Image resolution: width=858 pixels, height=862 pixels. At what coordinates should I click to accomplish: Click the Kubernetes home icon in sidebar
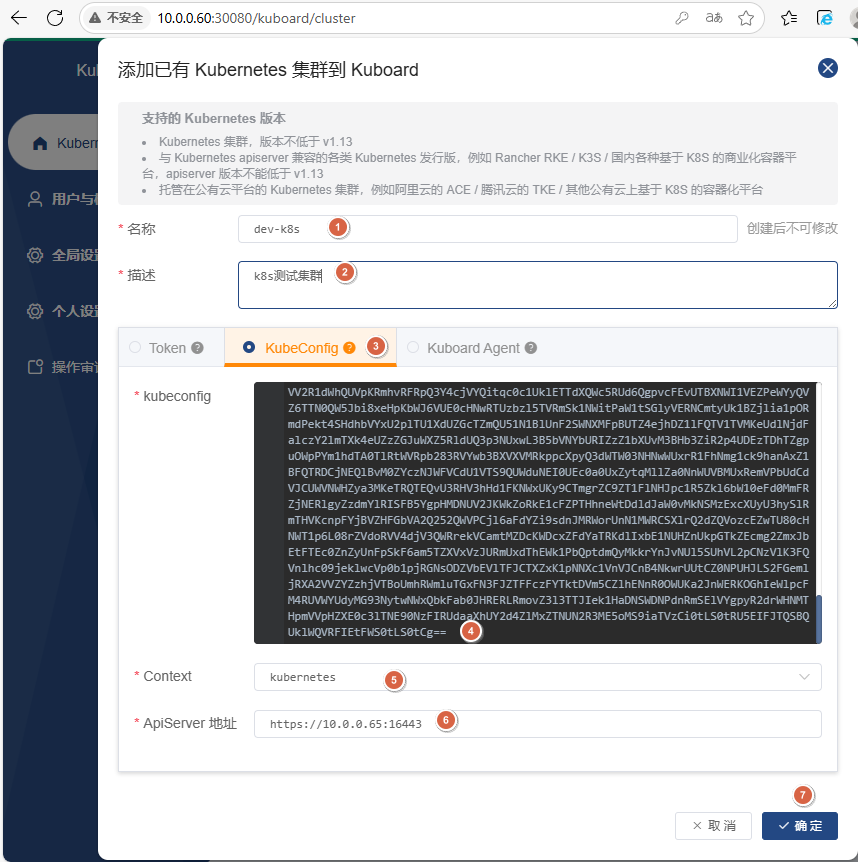[40, 143]
